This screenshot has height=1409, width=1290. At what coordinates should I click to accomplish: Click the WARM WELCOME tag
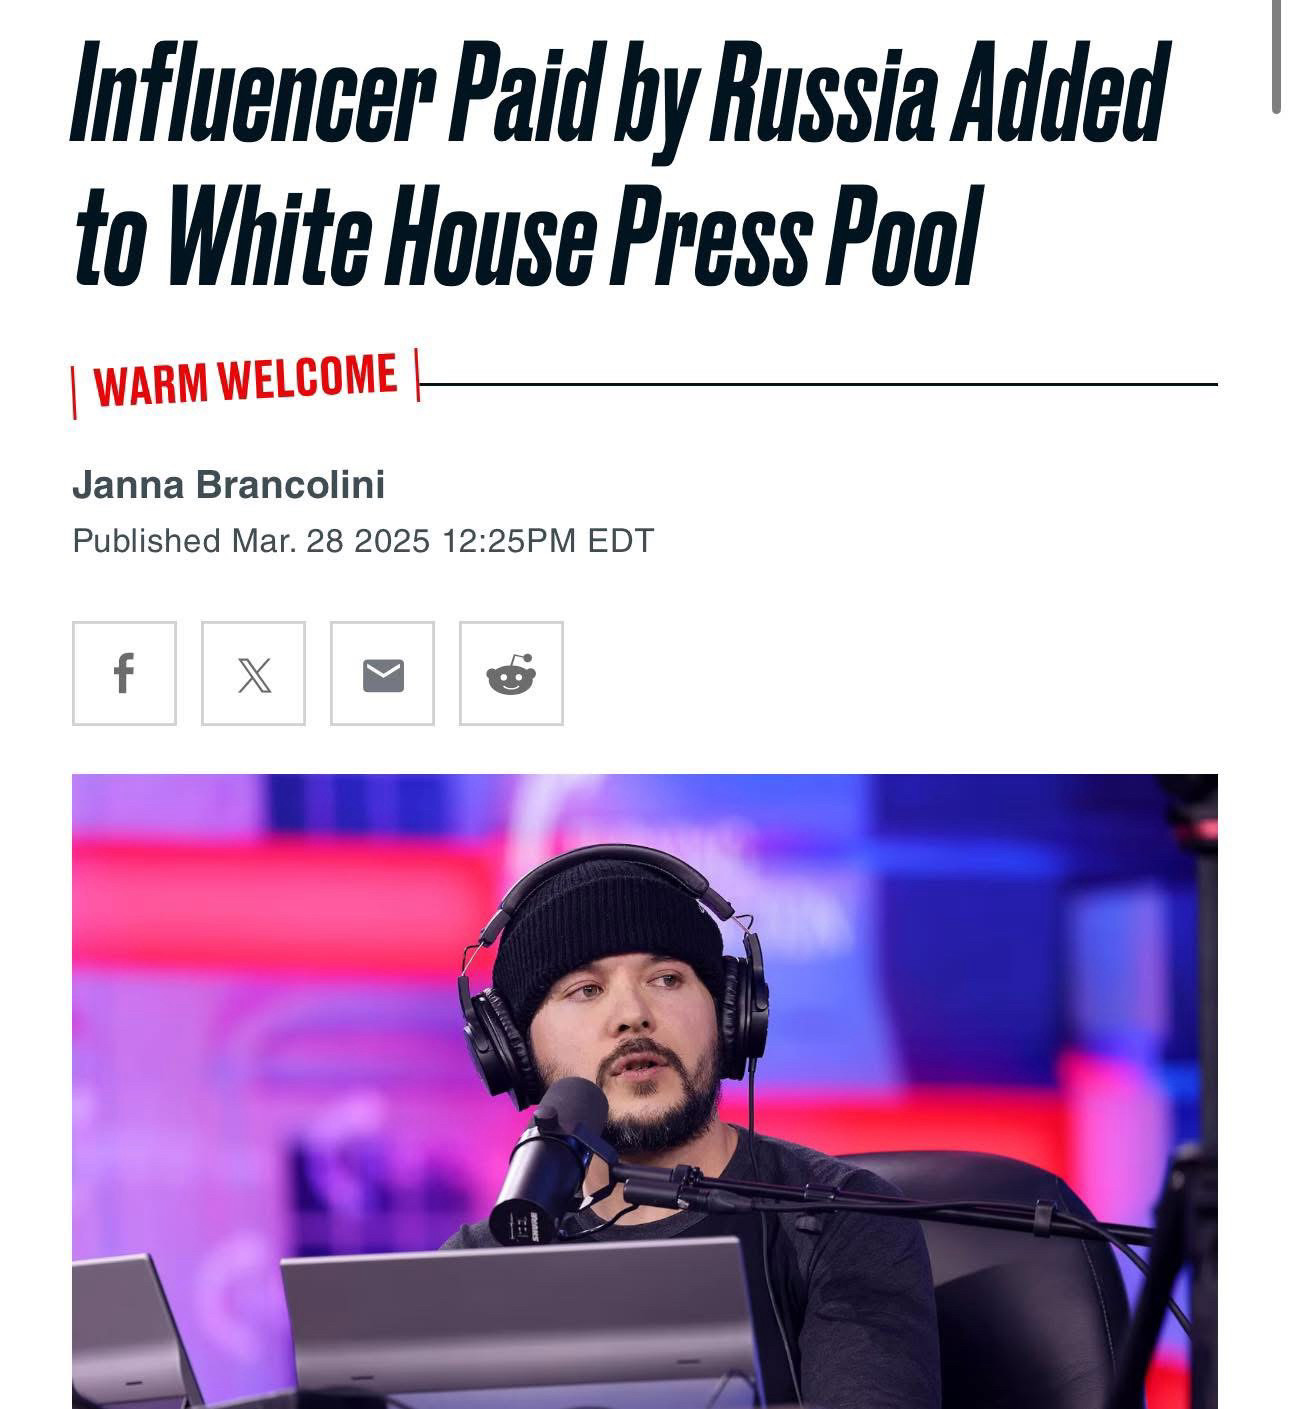(x=245, y=381)
